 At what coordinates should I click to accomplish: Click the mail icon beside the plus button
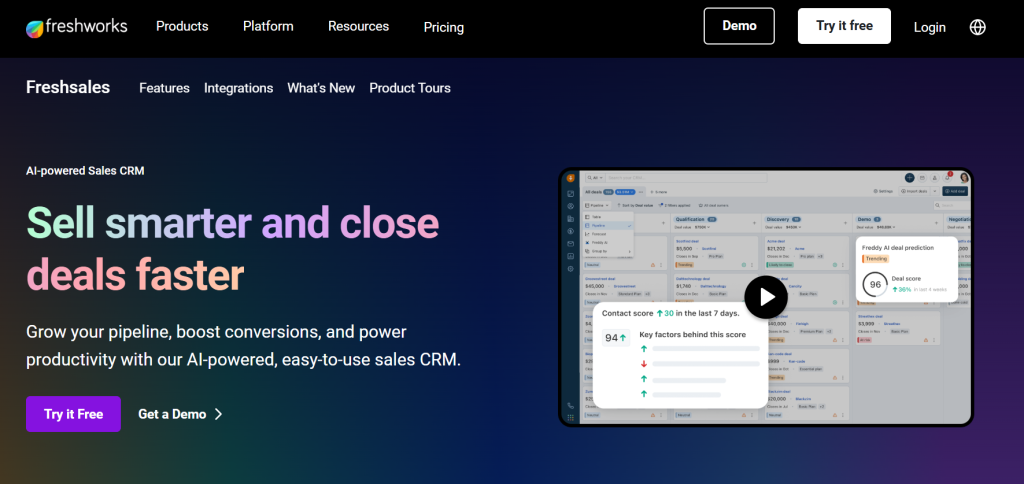(922, 178)
